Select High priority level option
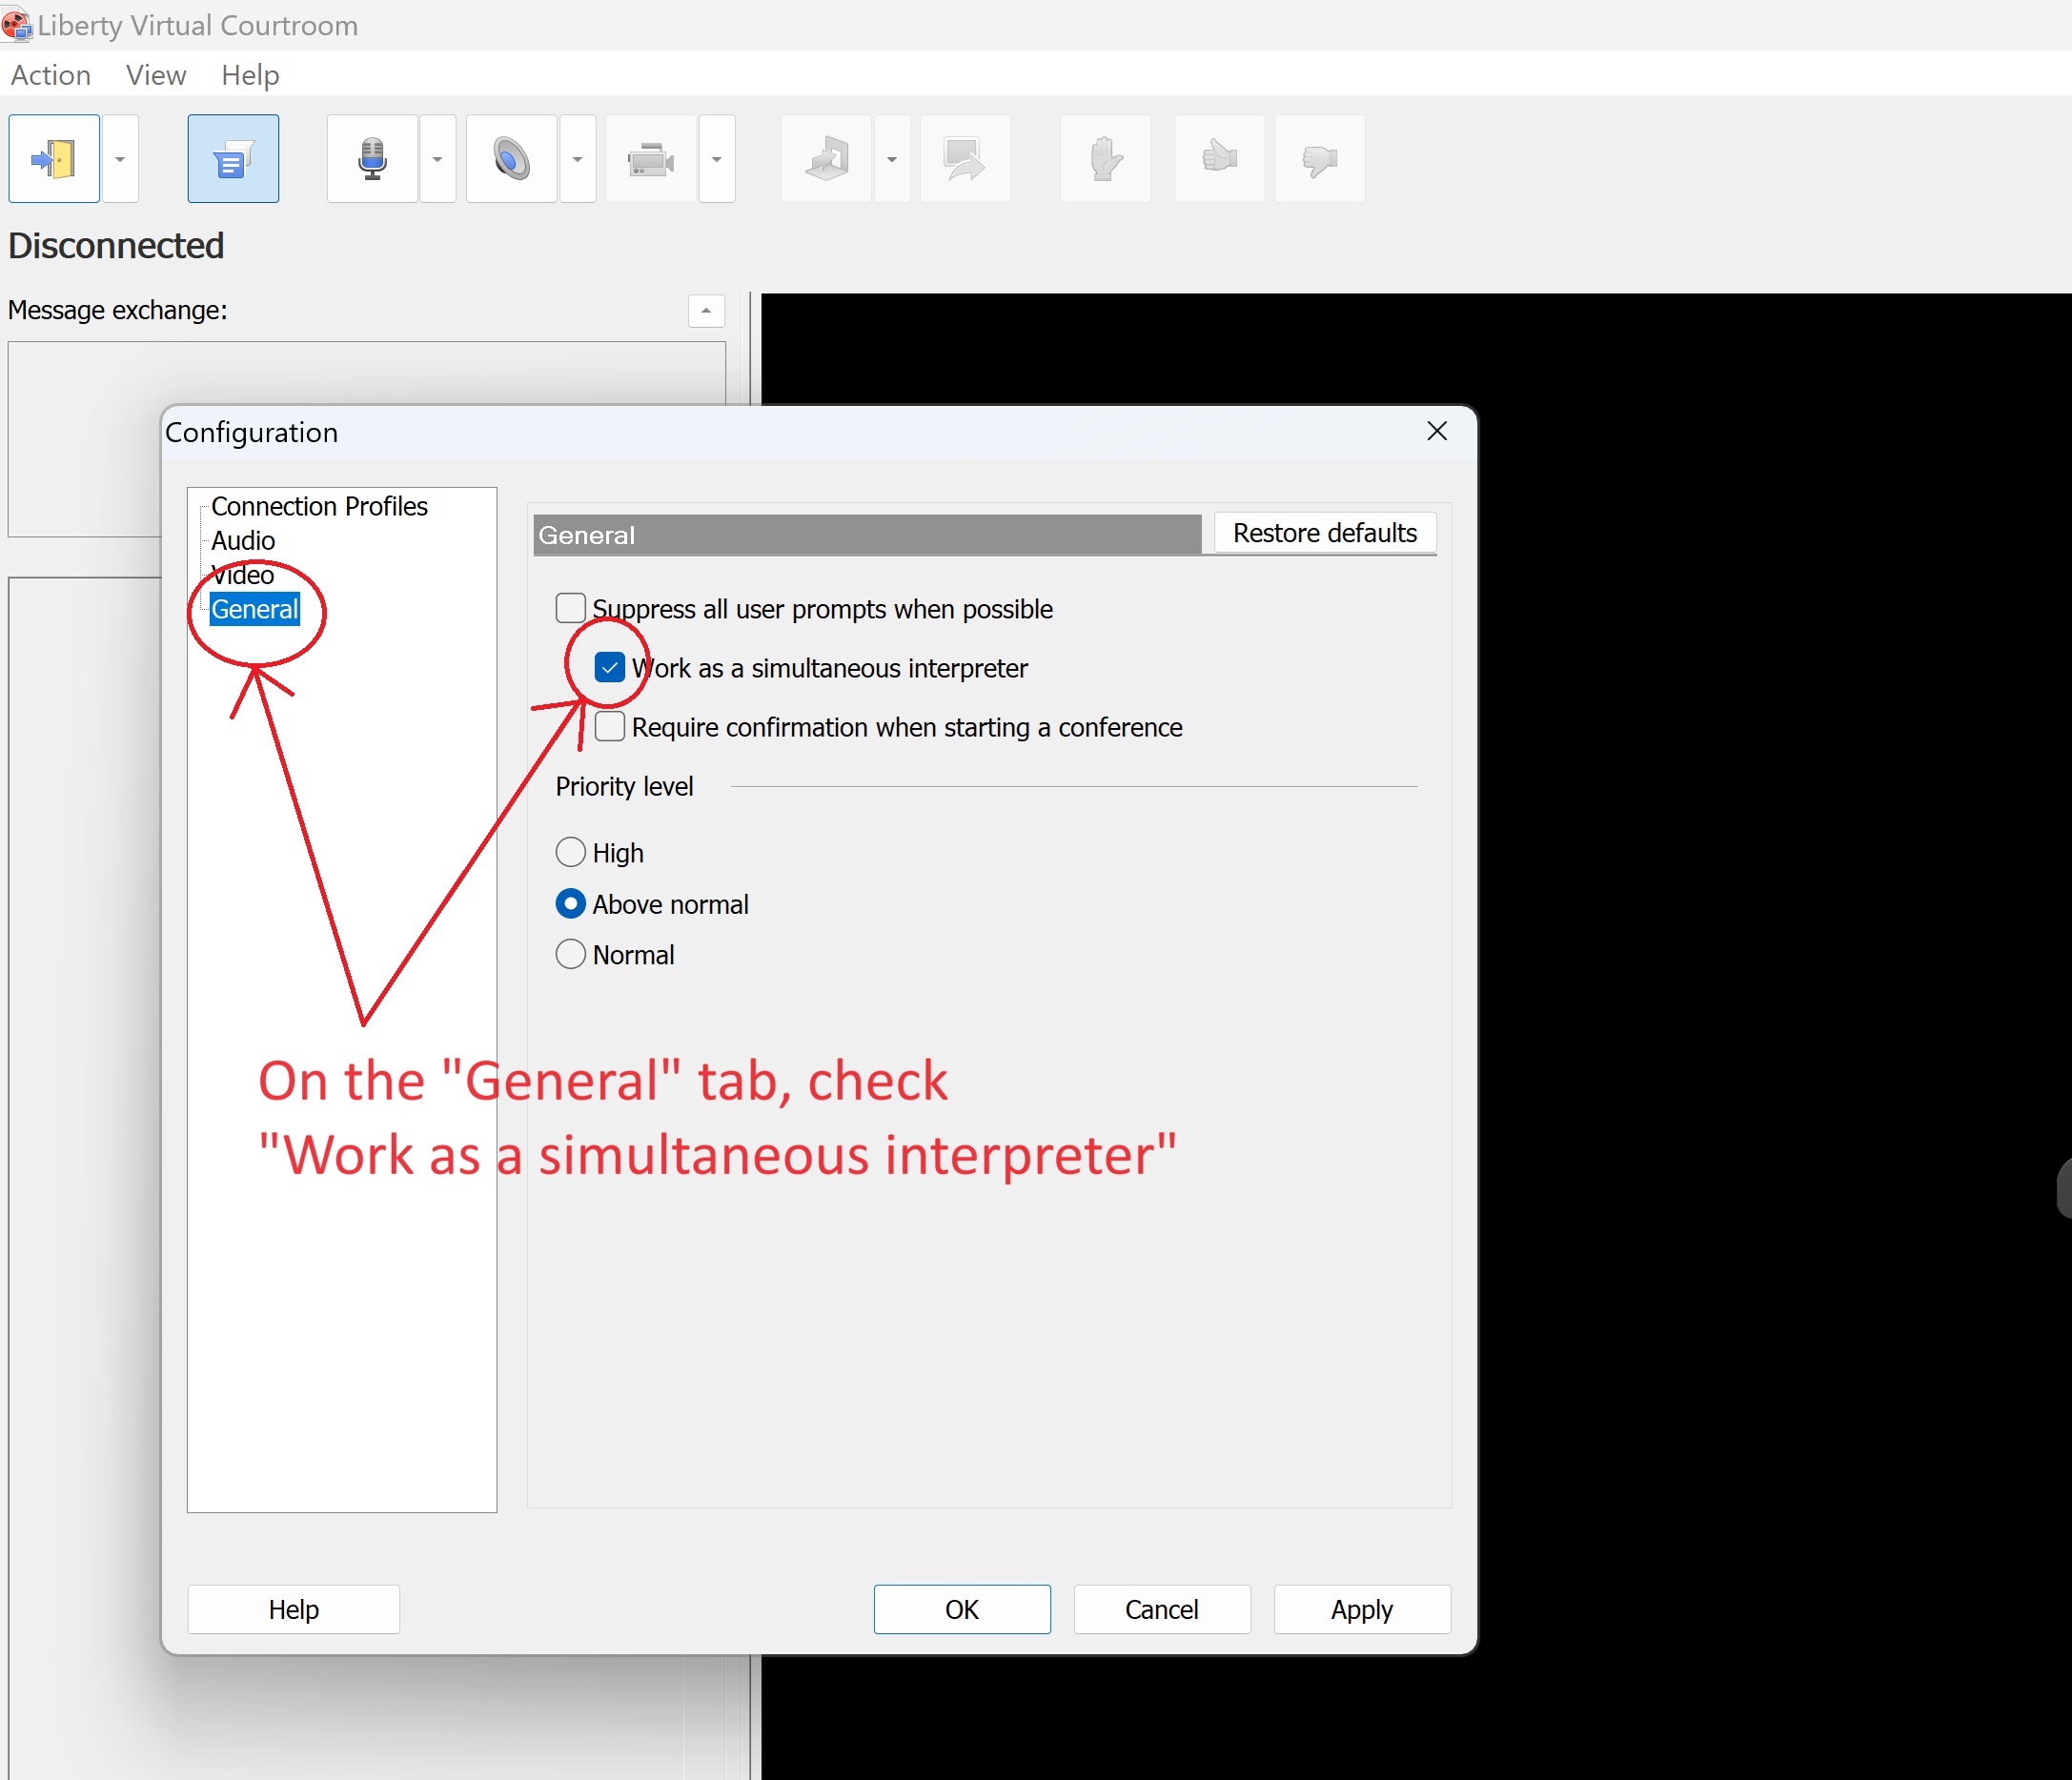Image resolution: width=2072 pixels, height=1780 pixels. click(573, 853)
